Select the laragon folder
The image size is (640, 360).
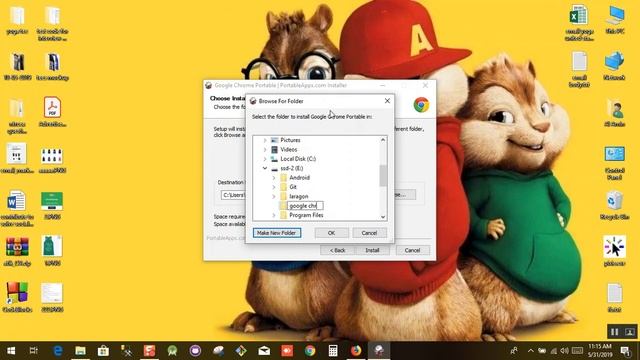pos(298,196)
